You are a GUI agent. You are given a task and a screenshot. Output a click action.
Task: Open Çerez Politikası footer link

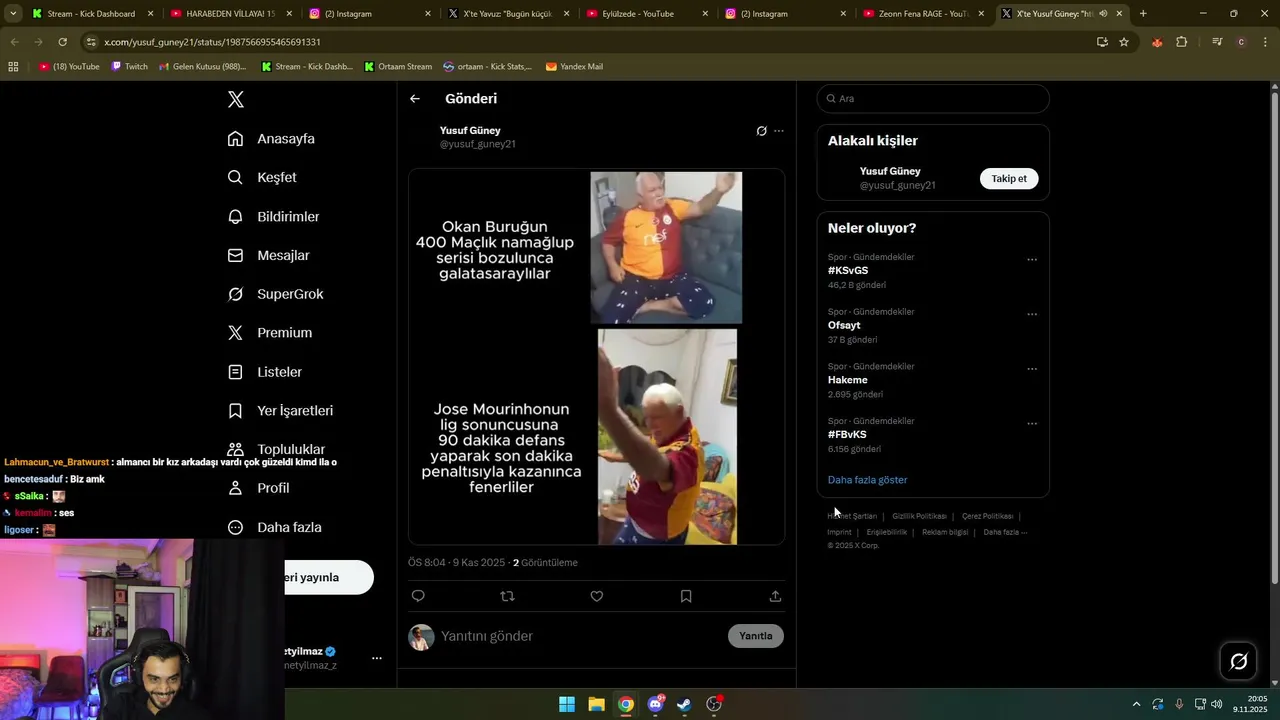point(987,516)
